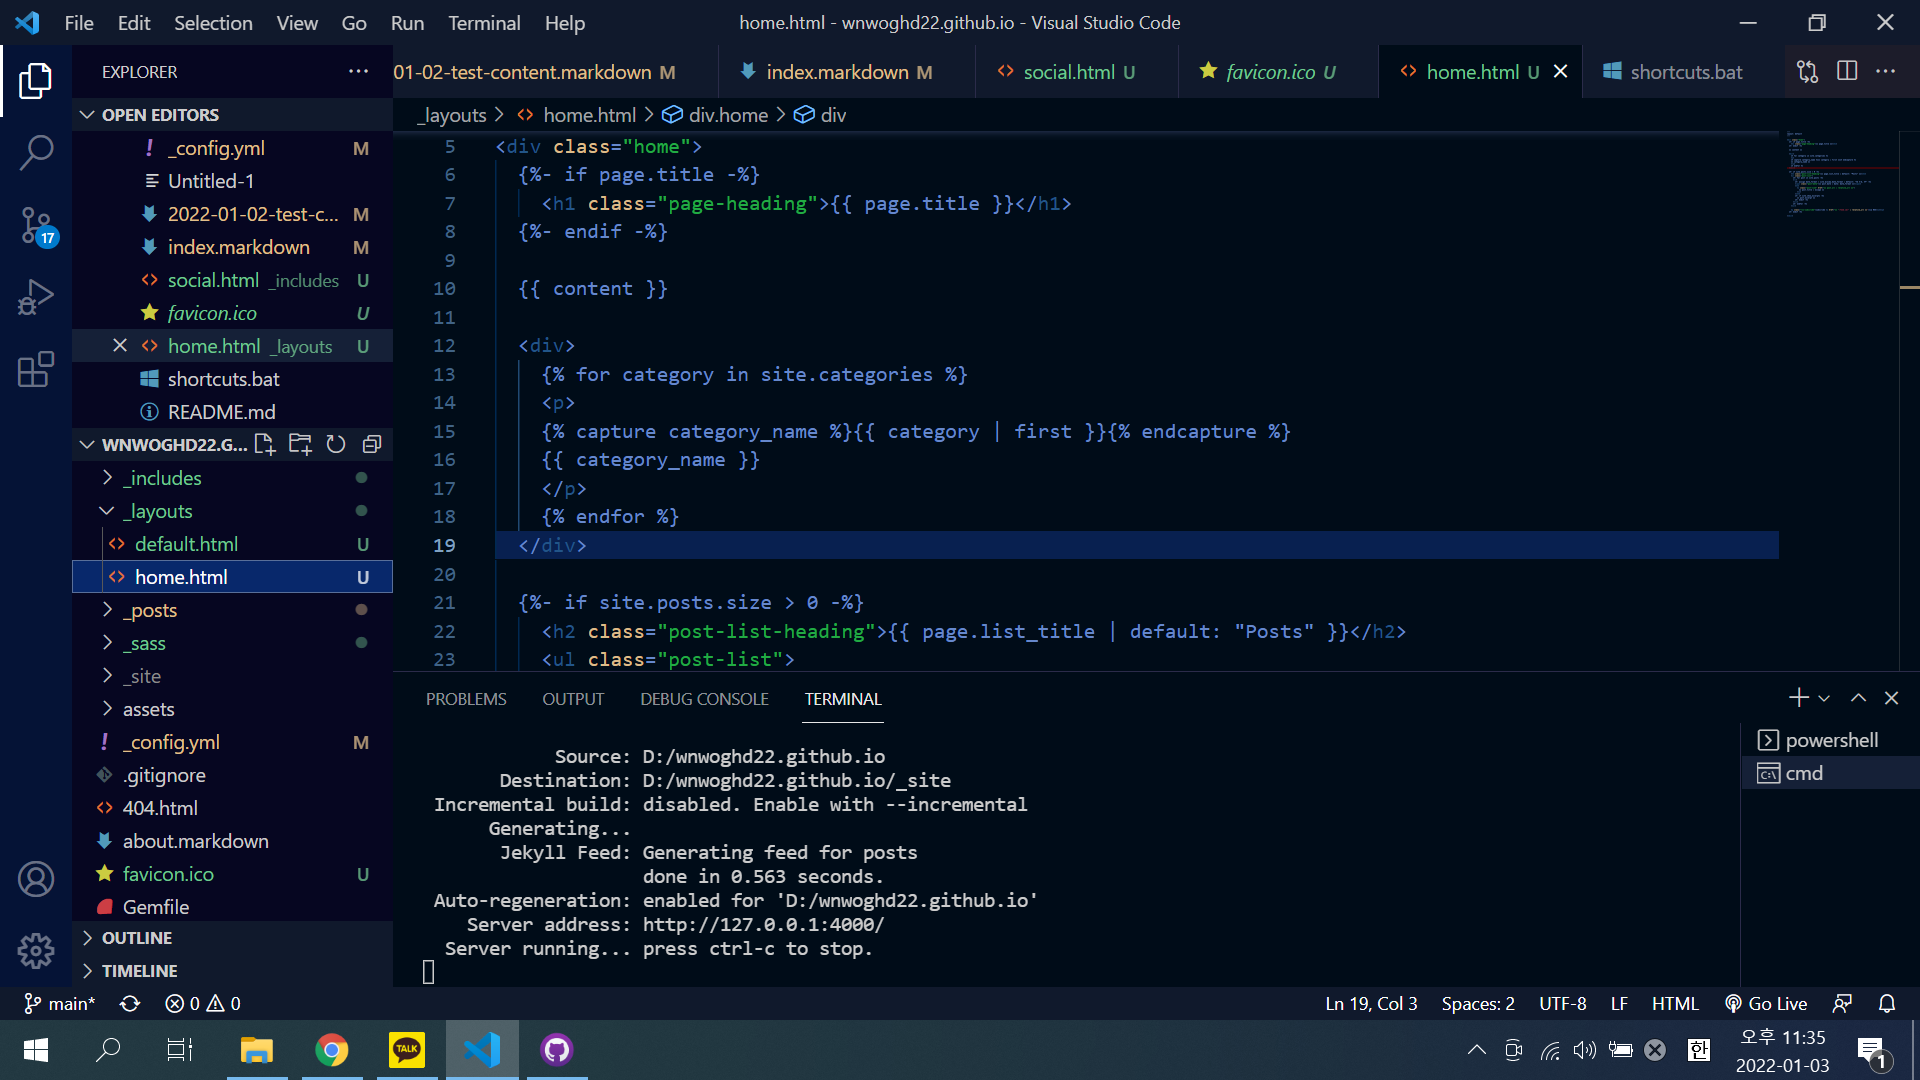Screen dimensions: 1920x1080
Task: Collapse the Open Editors section
Action: coord(232,114)
